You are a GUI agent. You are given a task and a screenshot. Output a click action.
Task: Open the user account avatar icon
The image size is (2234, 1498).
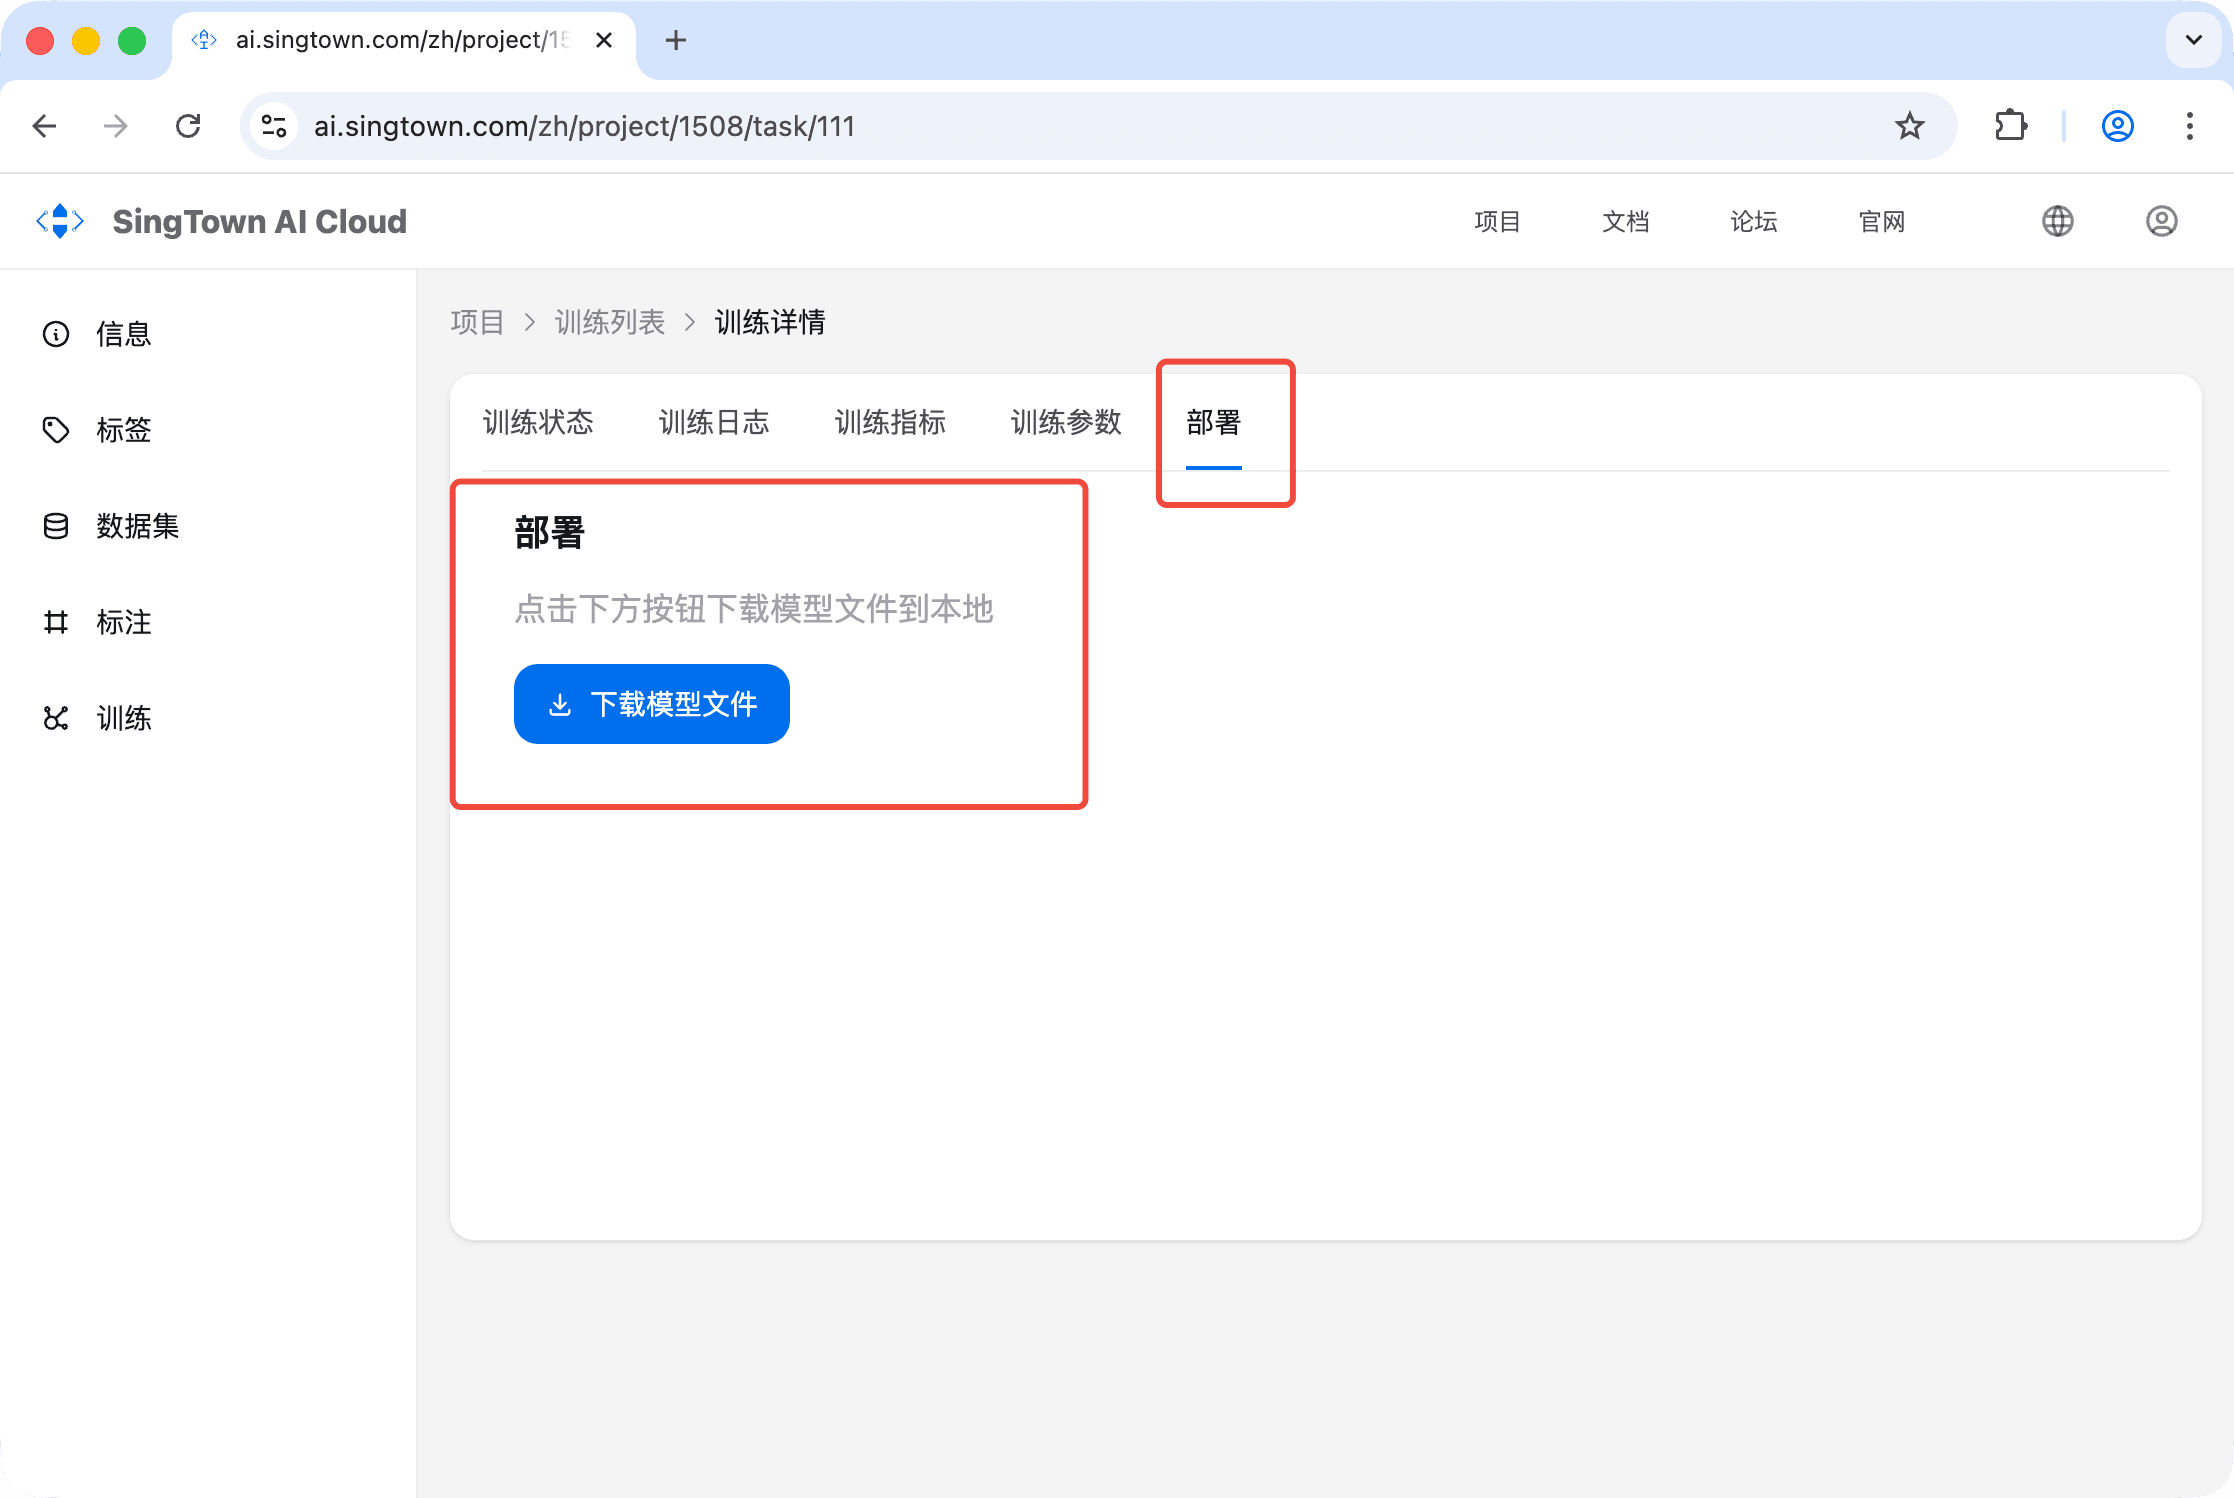tap(2161, 221)
